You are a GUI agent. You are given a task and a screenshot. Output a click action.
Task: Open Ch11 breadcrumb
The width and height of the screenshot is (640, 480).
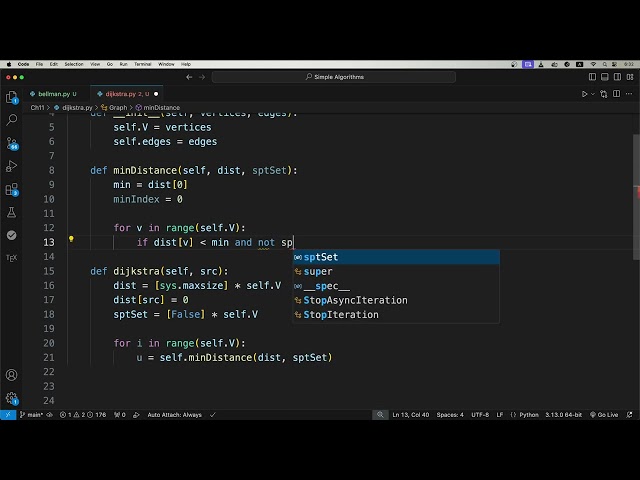click(x=37, y=108)
